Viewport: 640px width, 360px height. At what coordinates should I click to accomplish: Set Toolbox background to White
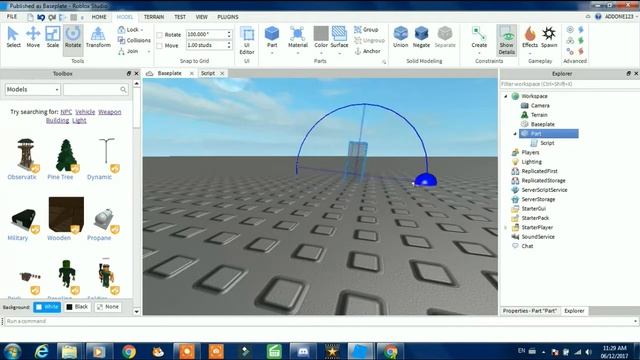[x=47, y=307]
